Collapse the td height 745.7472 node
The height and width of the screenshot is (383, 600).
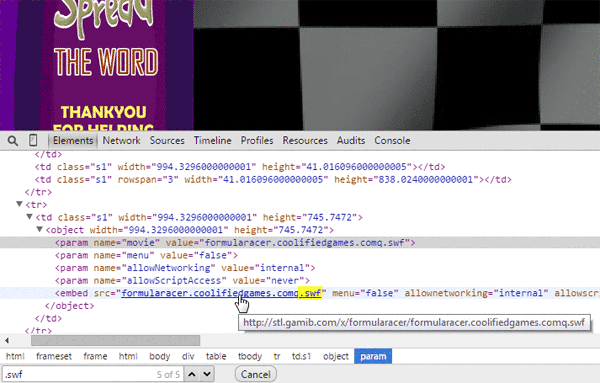pyautogui.click(x=29, y=217)
